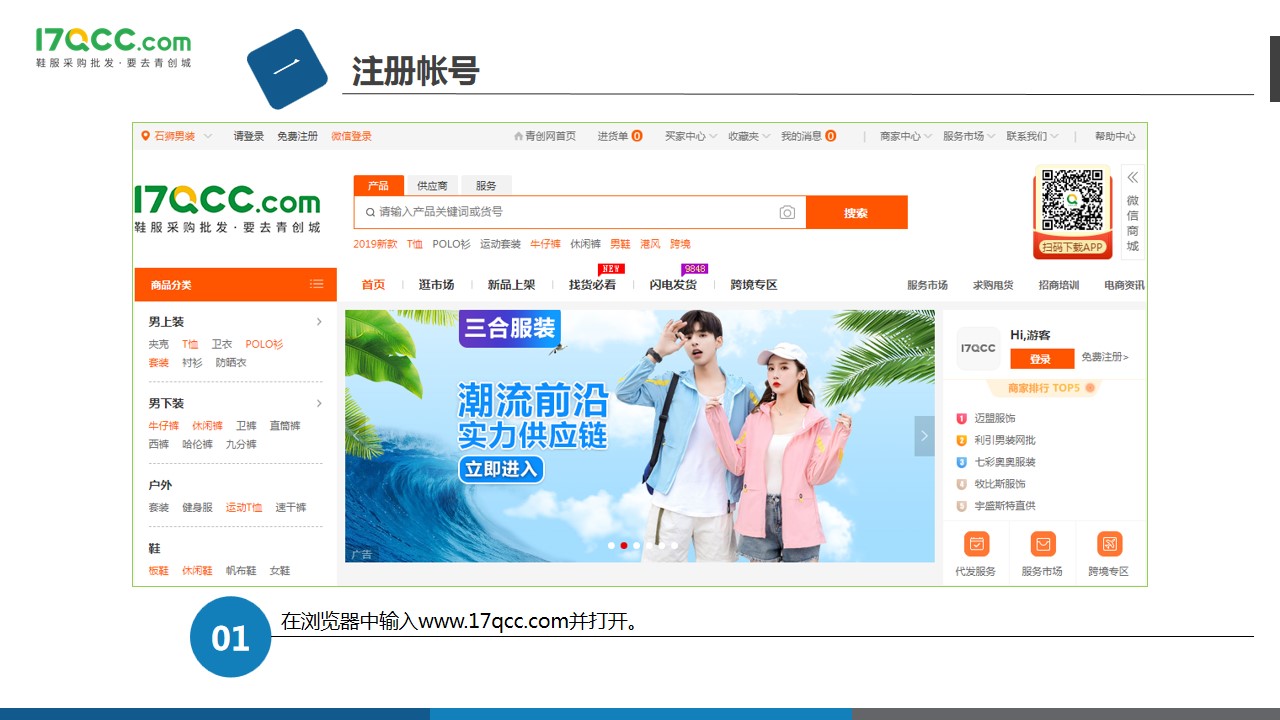Expand the 买家中心 dropdown

click(x=690, y=136)
